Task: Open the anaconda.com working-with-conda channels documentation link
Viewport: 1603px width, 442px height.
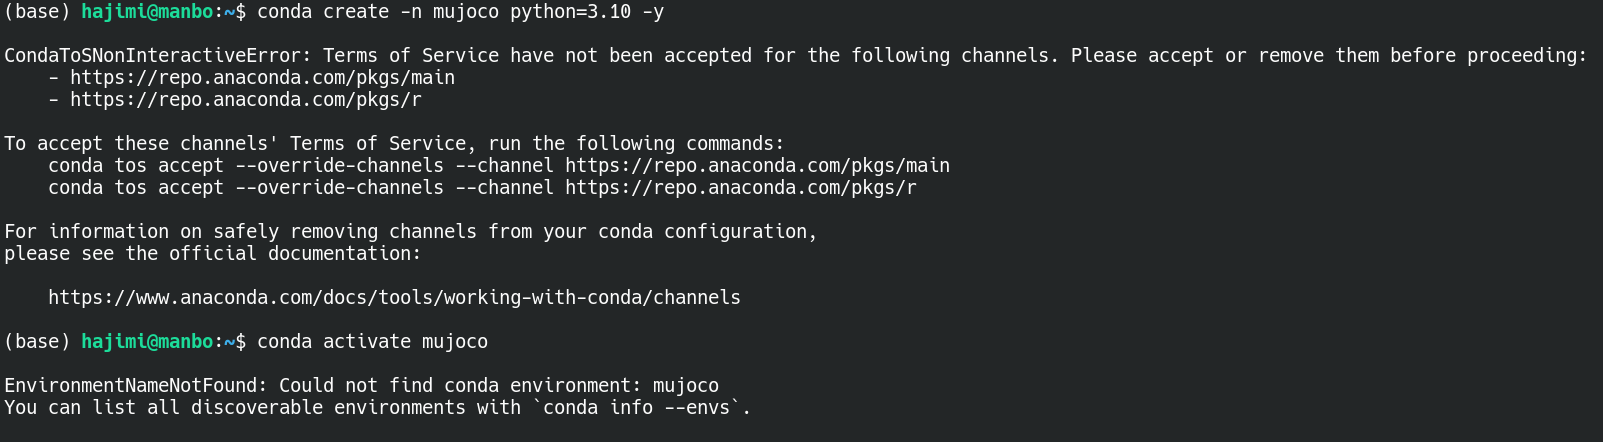Action: pyautogui.click(x=394, y=298)
